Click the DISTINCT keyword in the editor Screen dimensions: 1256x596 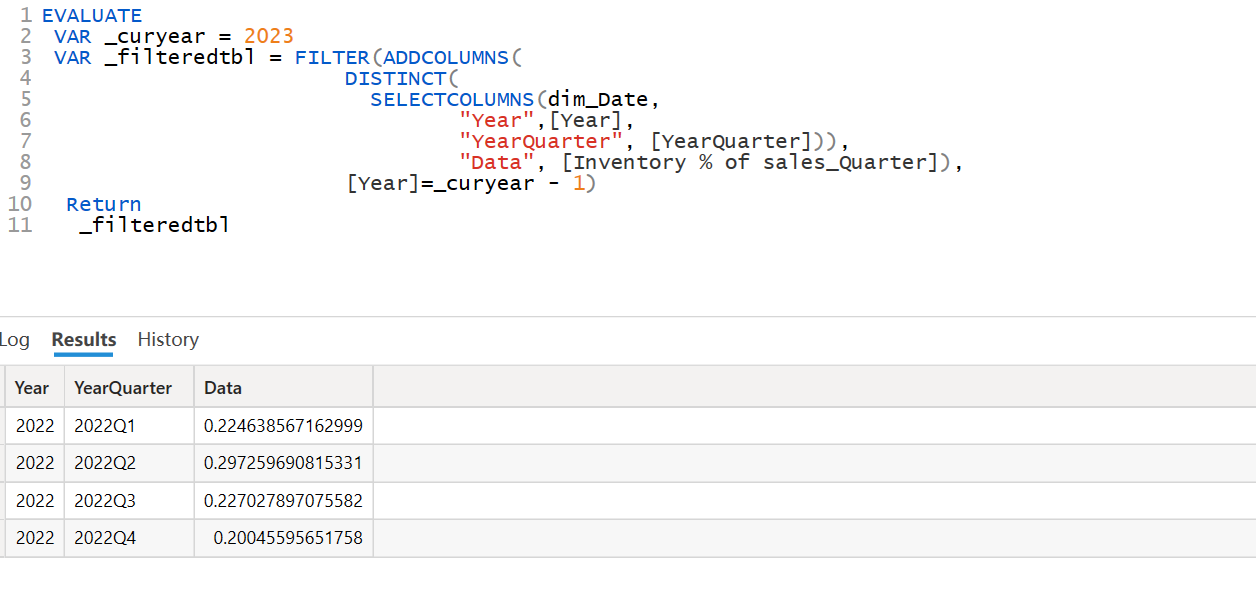(395, 79)
